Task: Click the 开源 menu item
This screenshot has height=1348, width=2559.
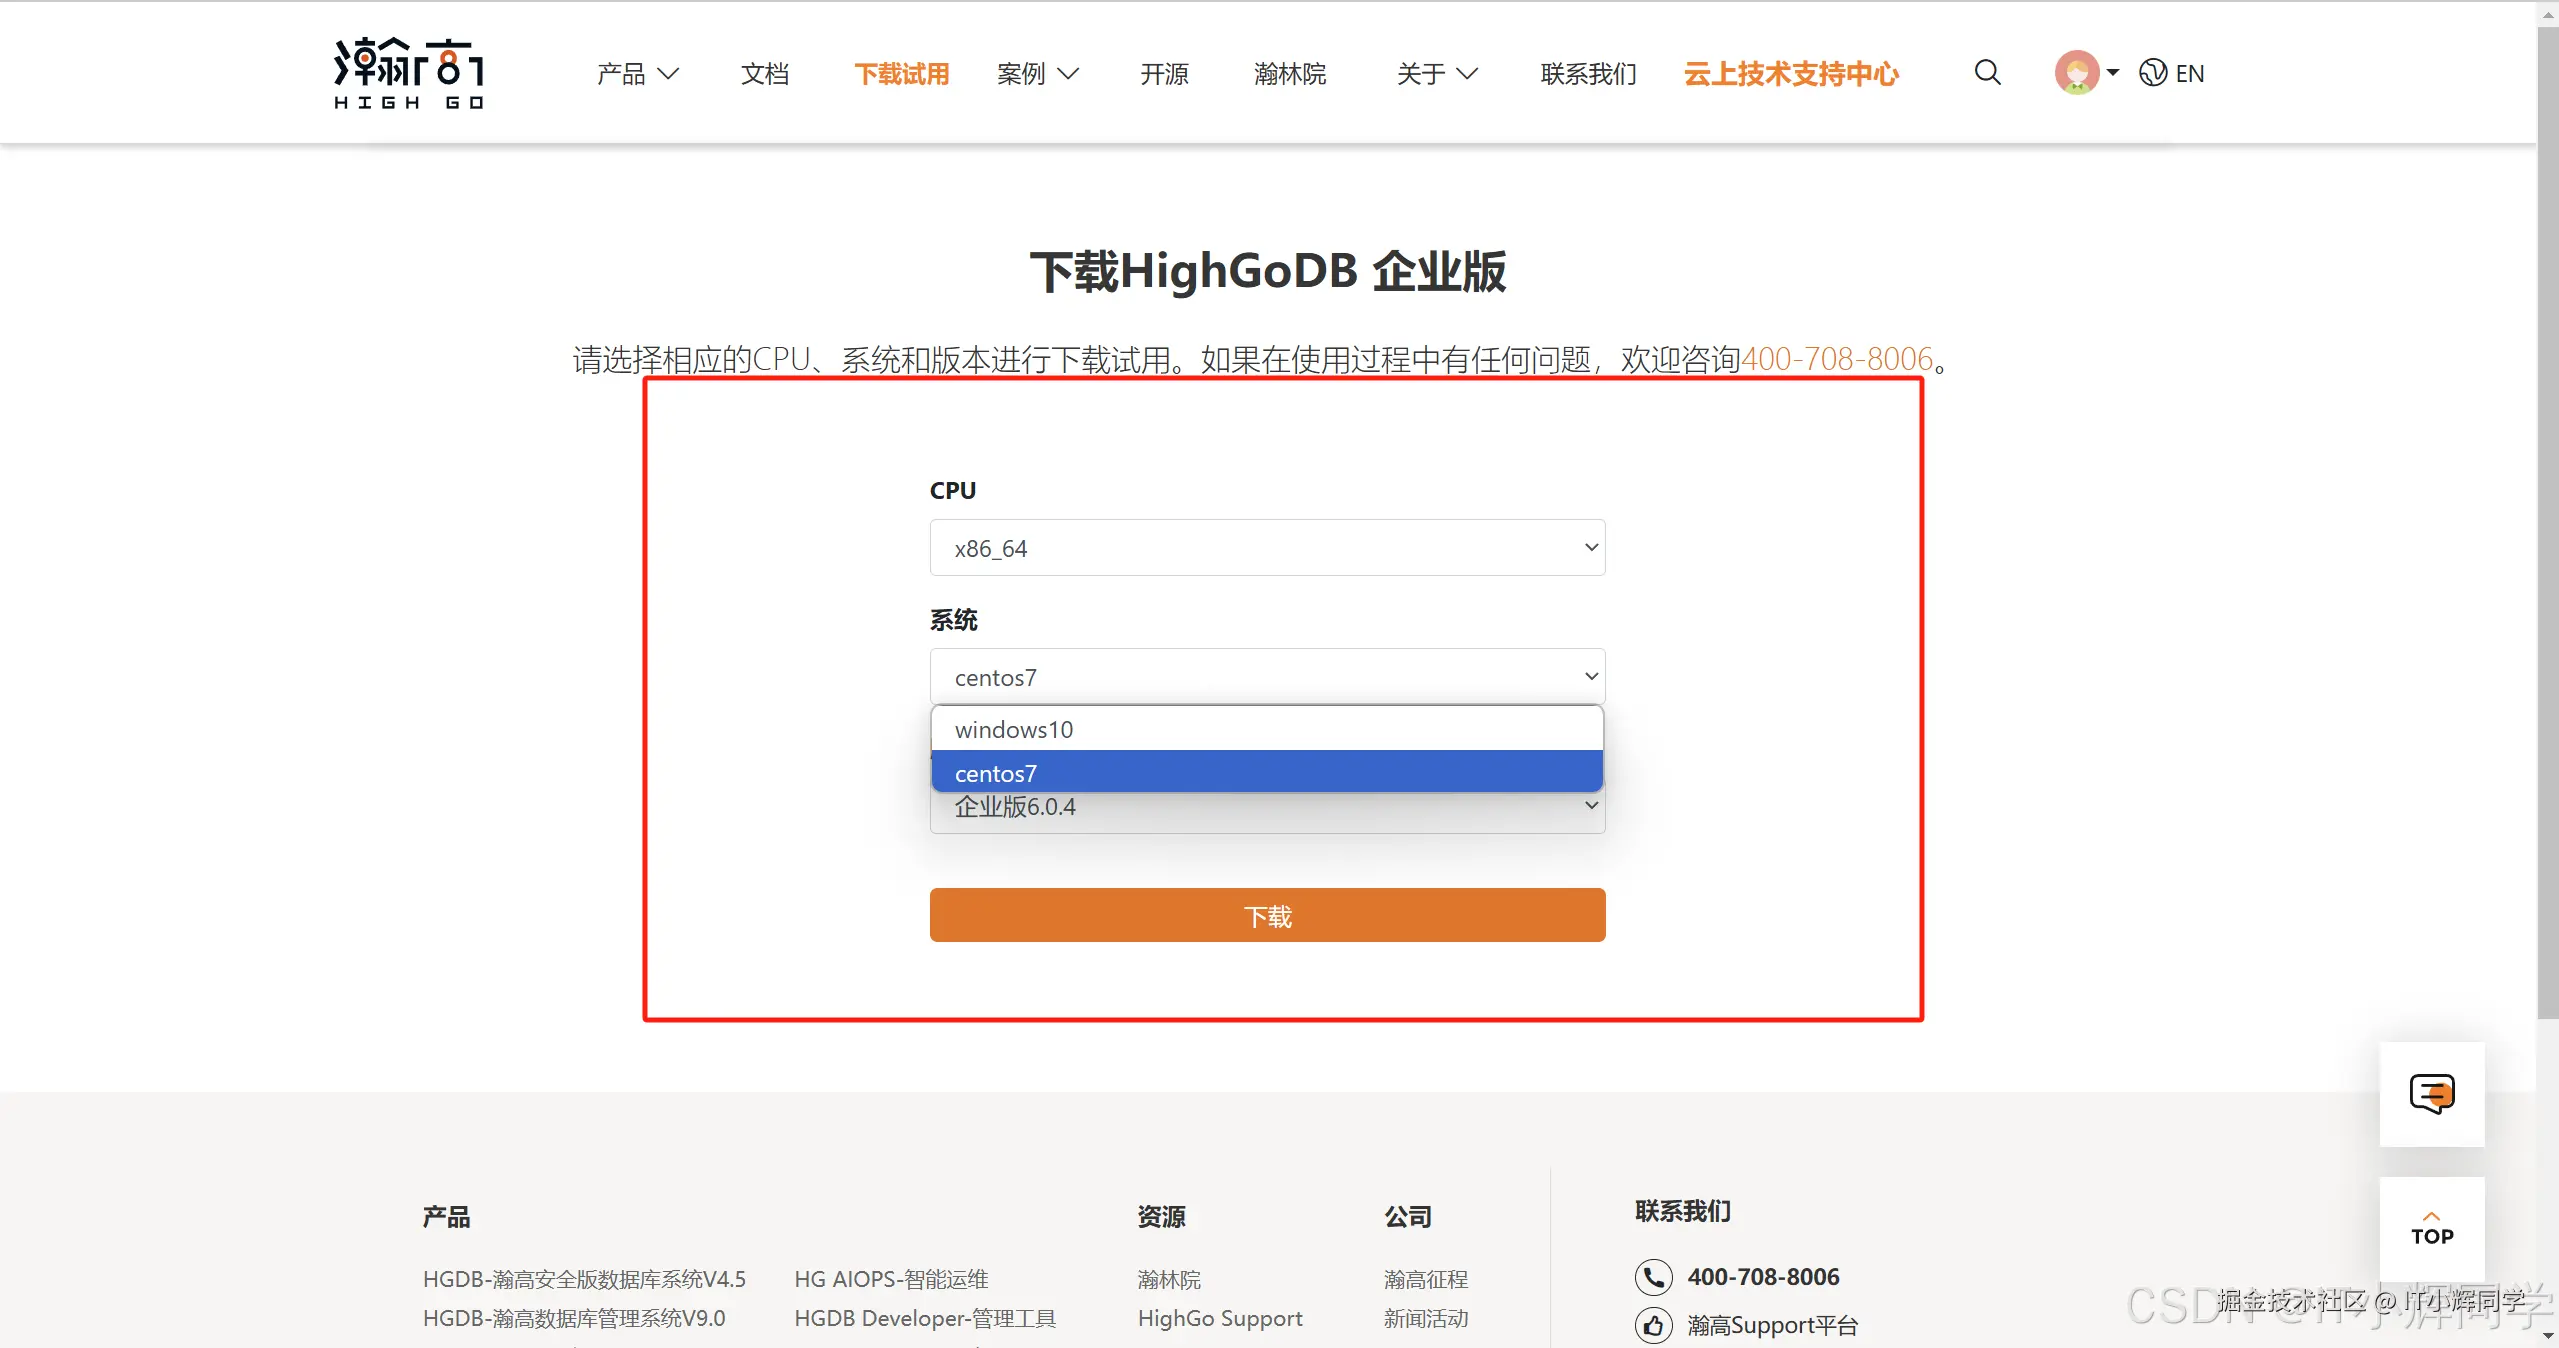Action: tap(1162, 73)
